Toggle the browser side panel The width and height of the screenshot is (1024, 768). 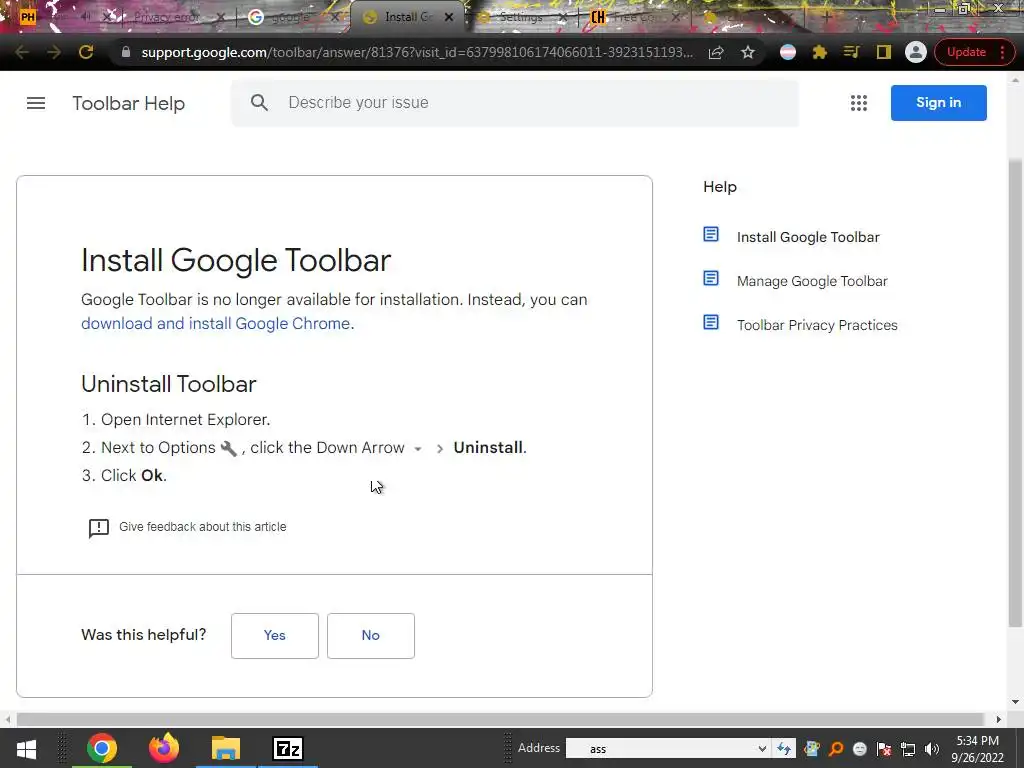click(x=884, y=52)
